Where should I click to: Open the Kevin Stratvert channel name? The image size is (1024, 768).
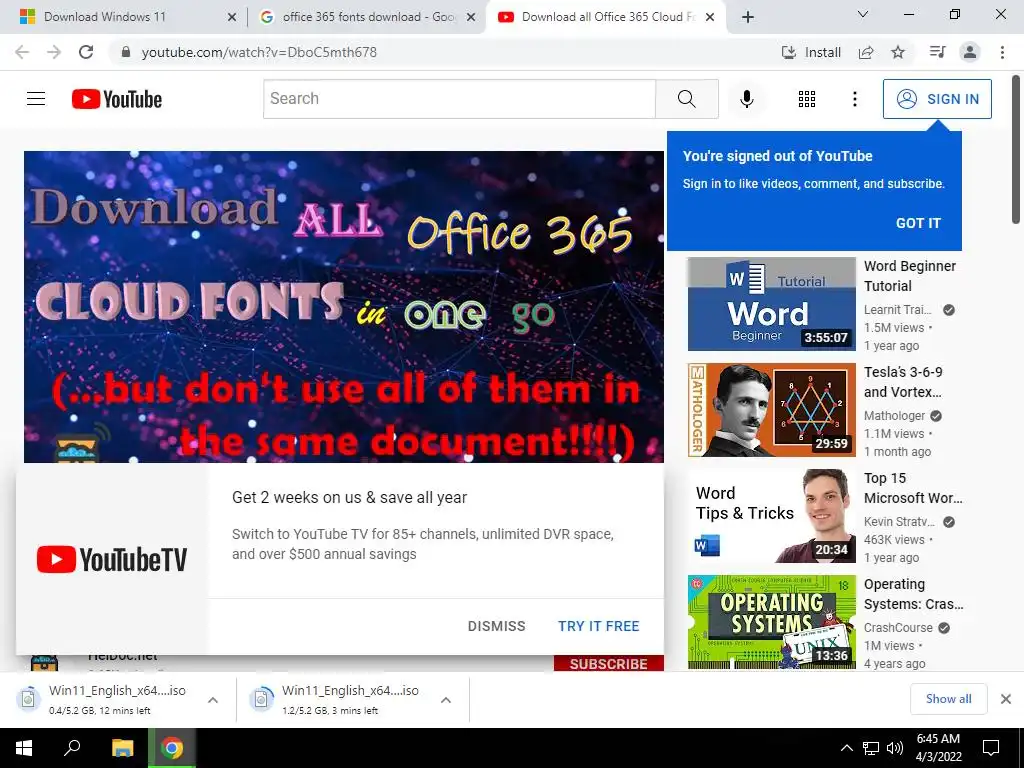899,521
